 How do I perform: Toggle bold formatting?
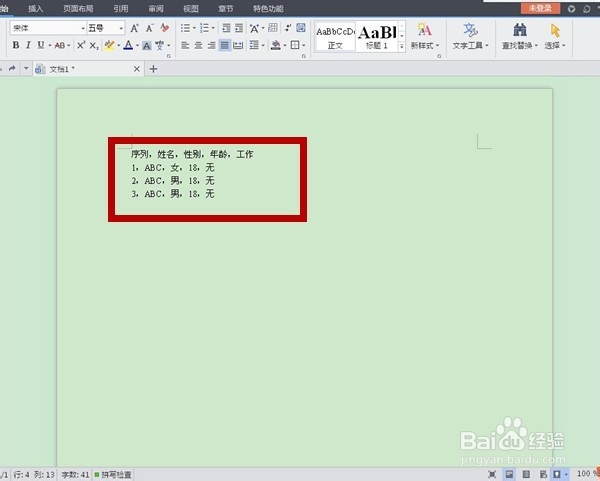point(16,45)
